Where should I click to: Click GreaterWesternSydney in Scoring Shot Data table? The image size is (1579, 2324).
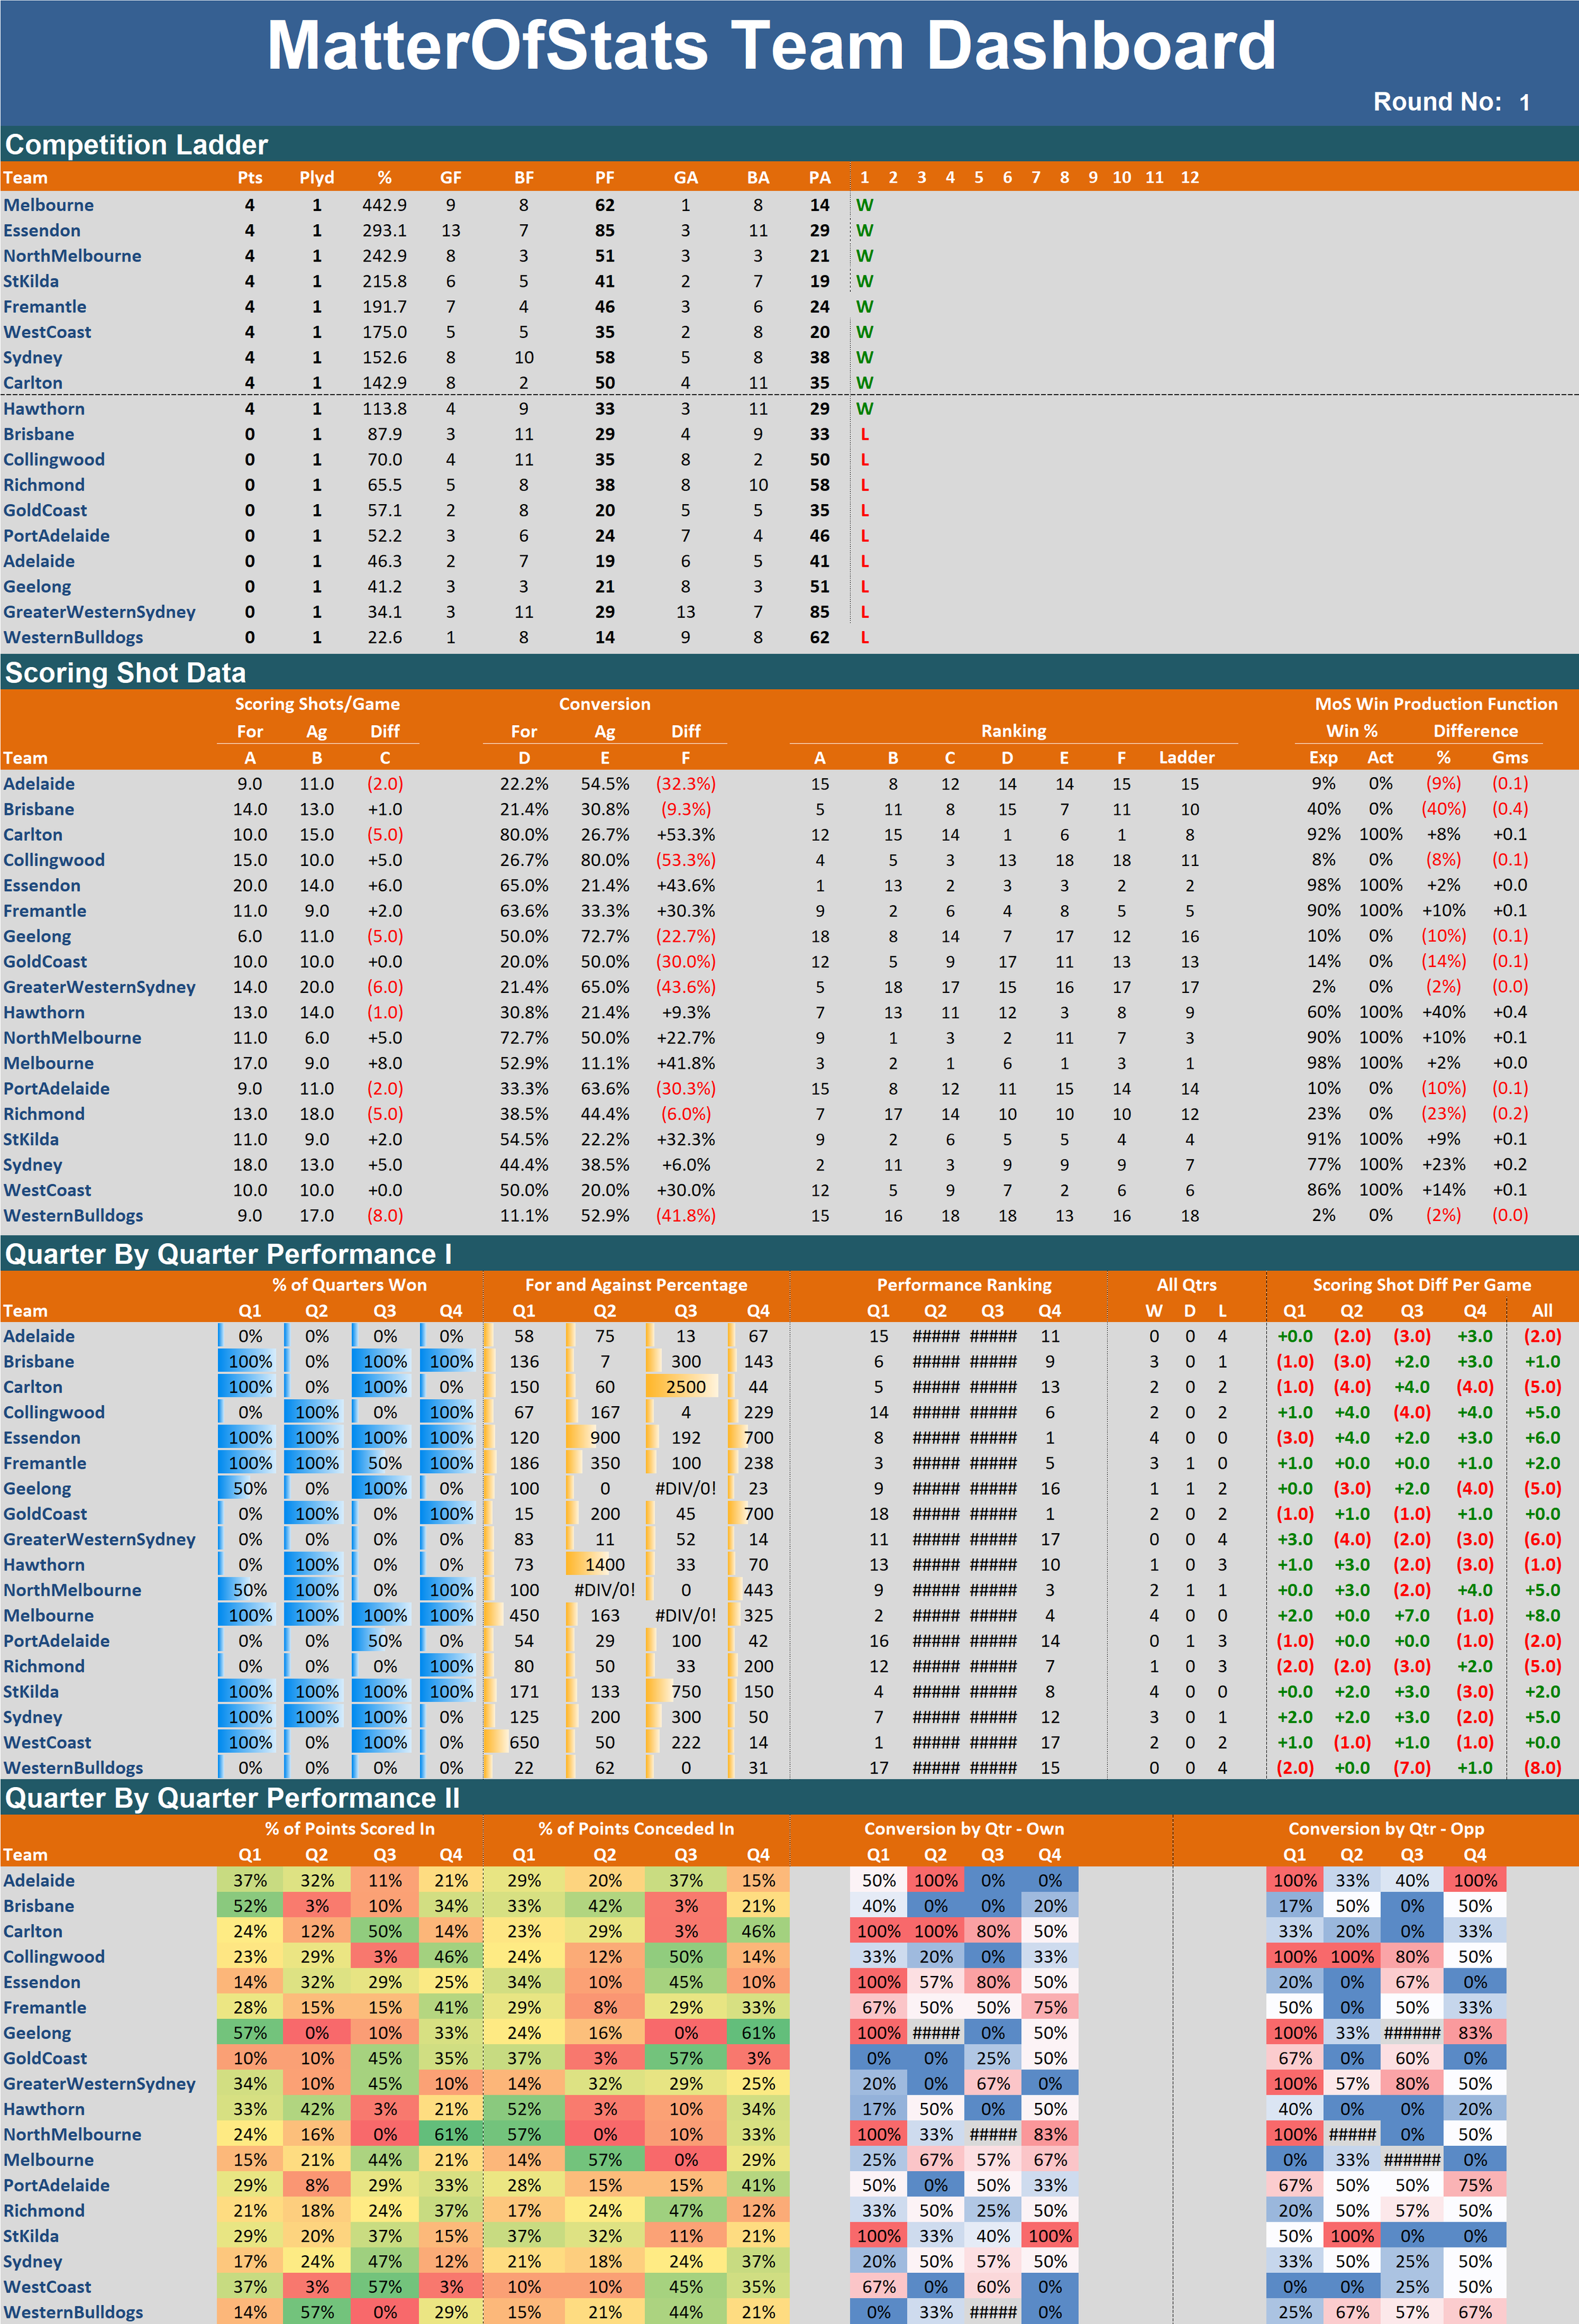[x=99, y=987]
